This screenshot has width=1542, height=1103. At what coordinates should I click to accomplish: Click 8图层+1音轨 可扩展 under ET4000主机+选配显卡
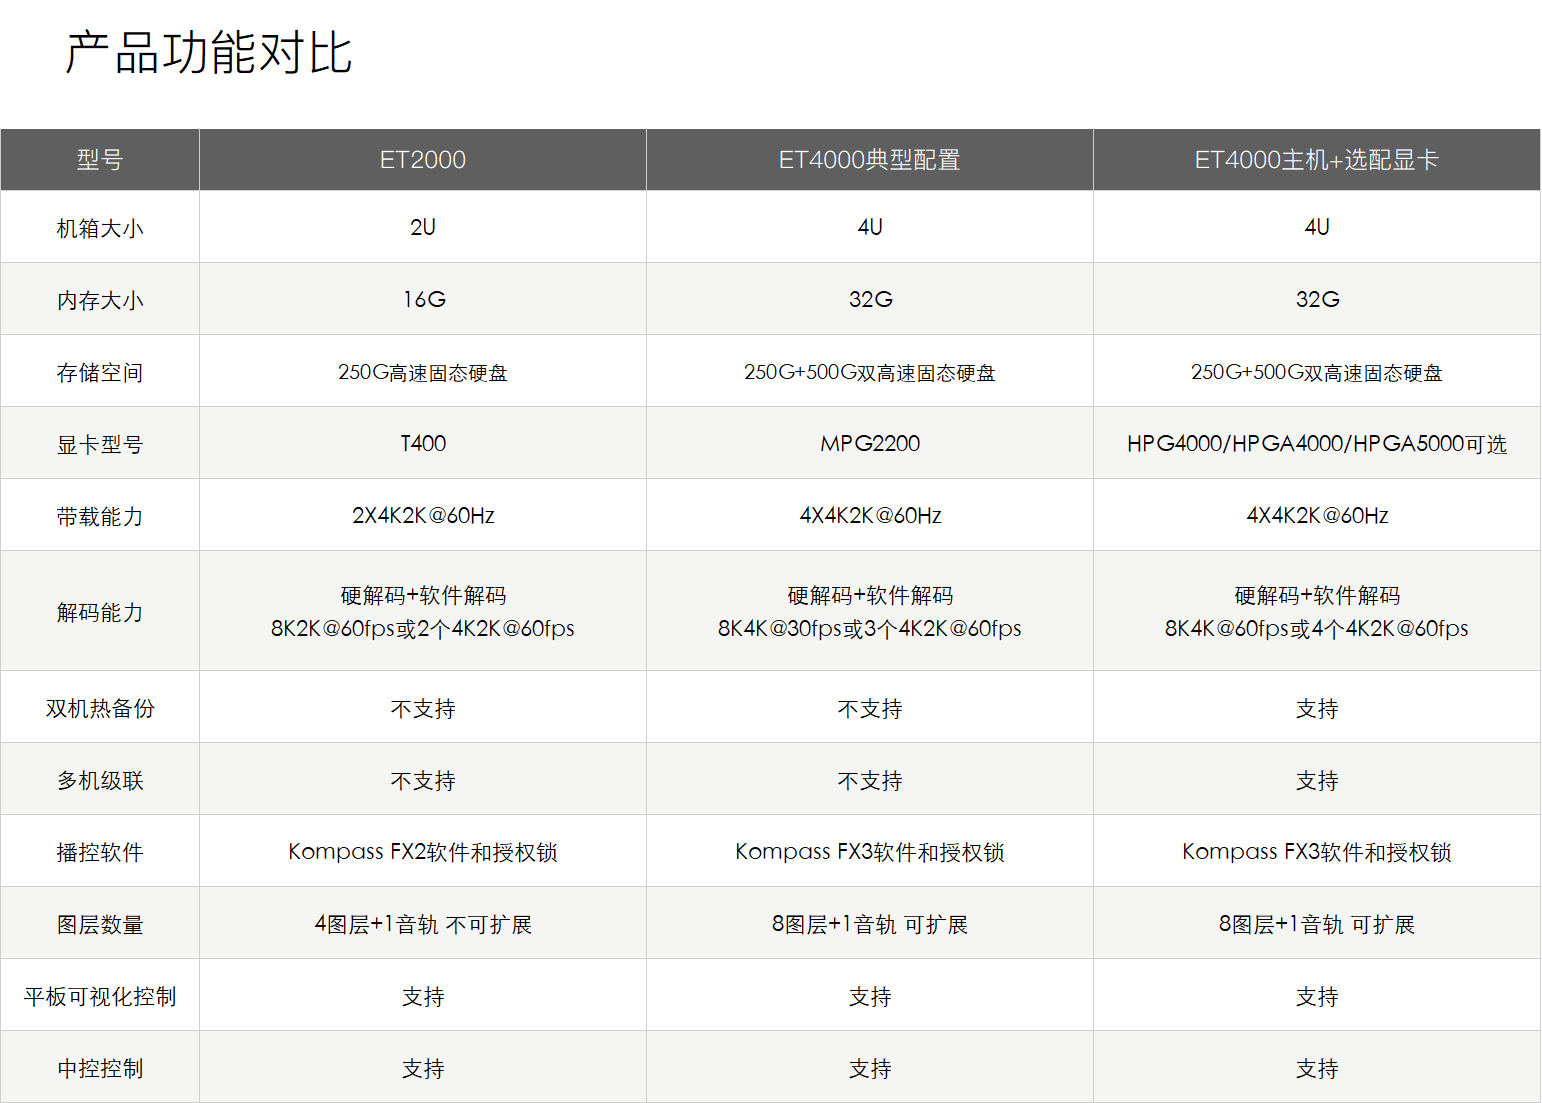pyautogui.click(x=1317, y=924)
